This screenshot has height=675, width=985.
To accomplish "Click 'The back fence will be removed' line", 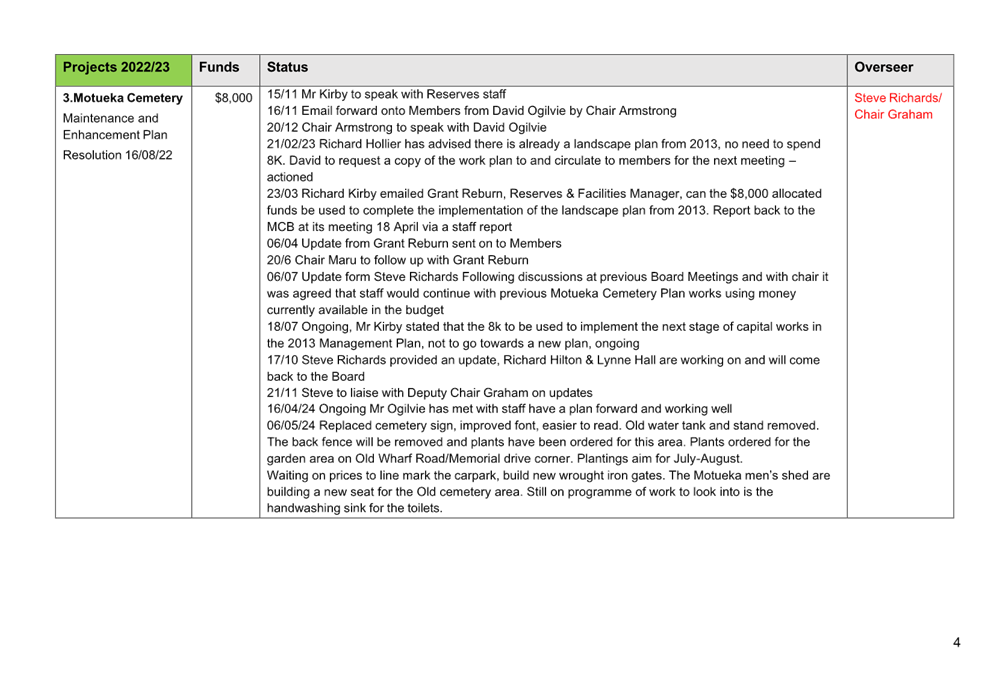I will [538, 442].
